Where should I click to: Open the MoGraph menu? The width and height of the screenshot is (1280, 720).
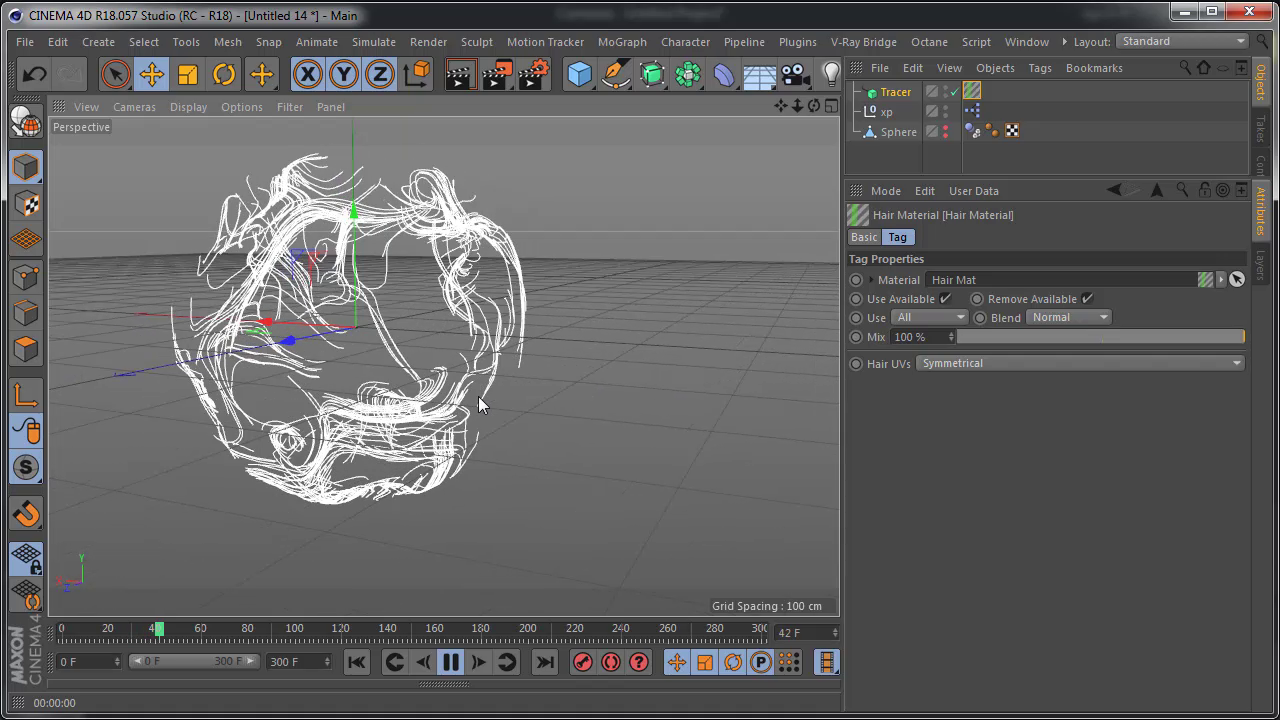pyautogui.click(x=622, y=42)
